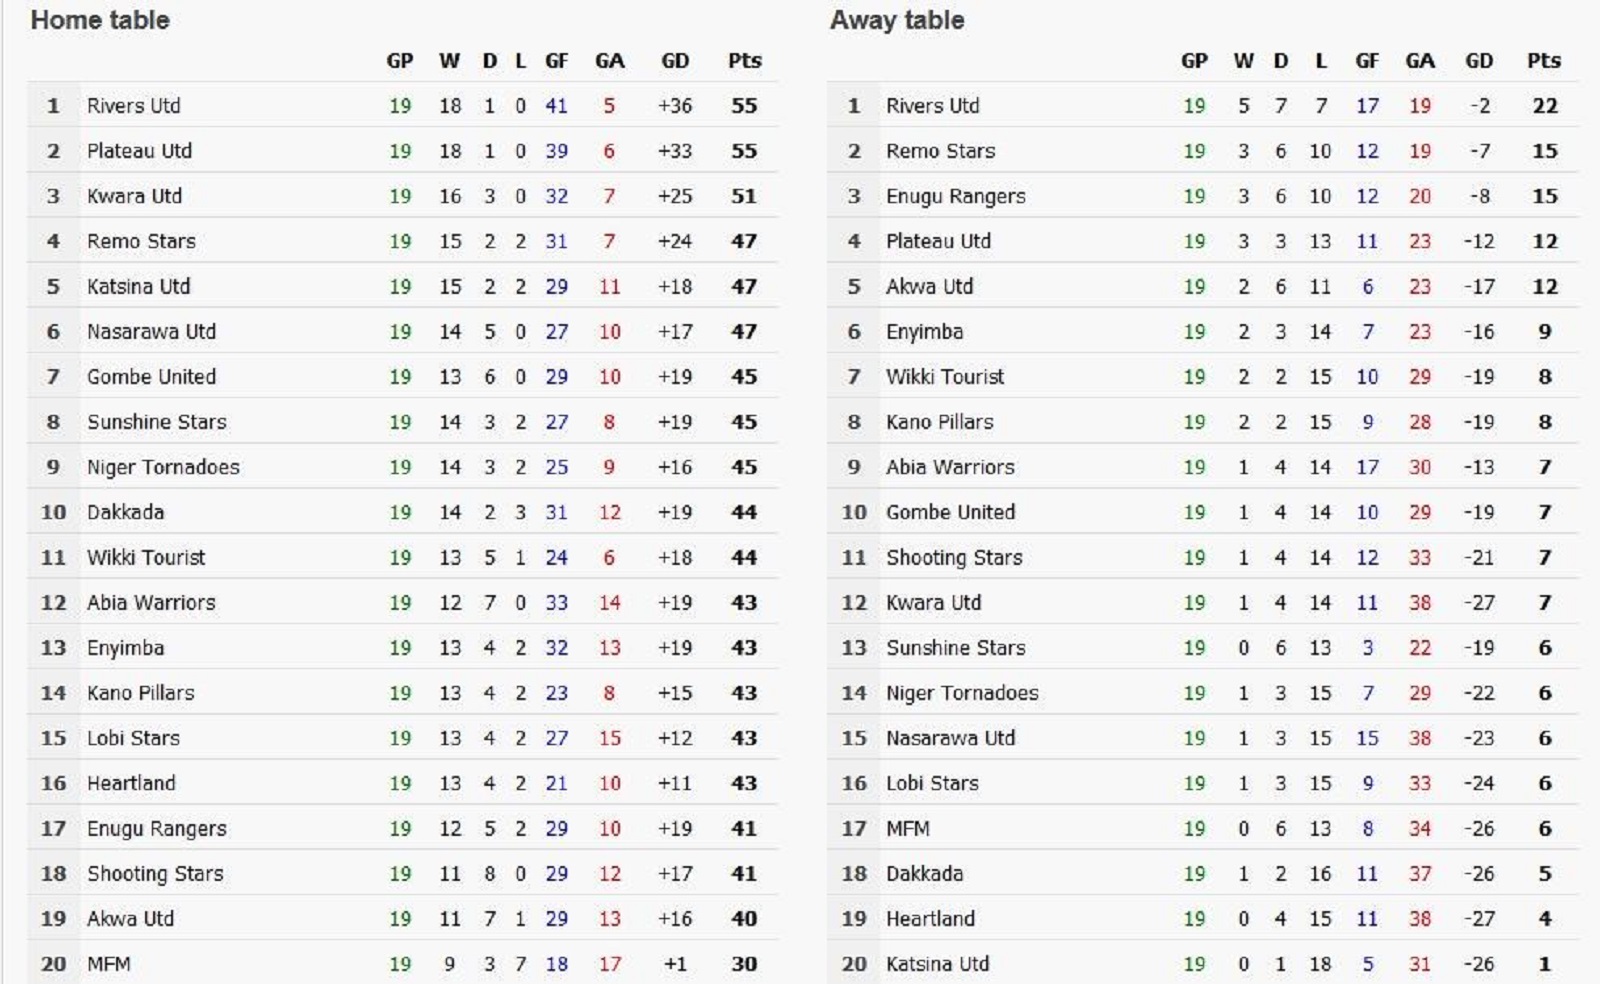Open Akwa Utd in Away table

click(x=929, y=287)
